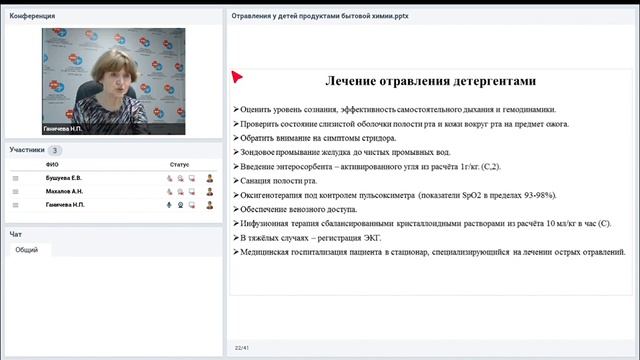
Task: Click the presentation file name title
Action: click(320, 16)
